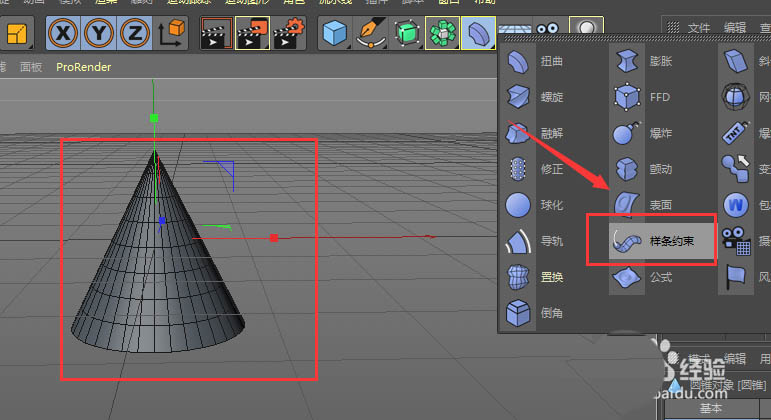Click the mesh sphere cage deformer icon

pos(736,97)
